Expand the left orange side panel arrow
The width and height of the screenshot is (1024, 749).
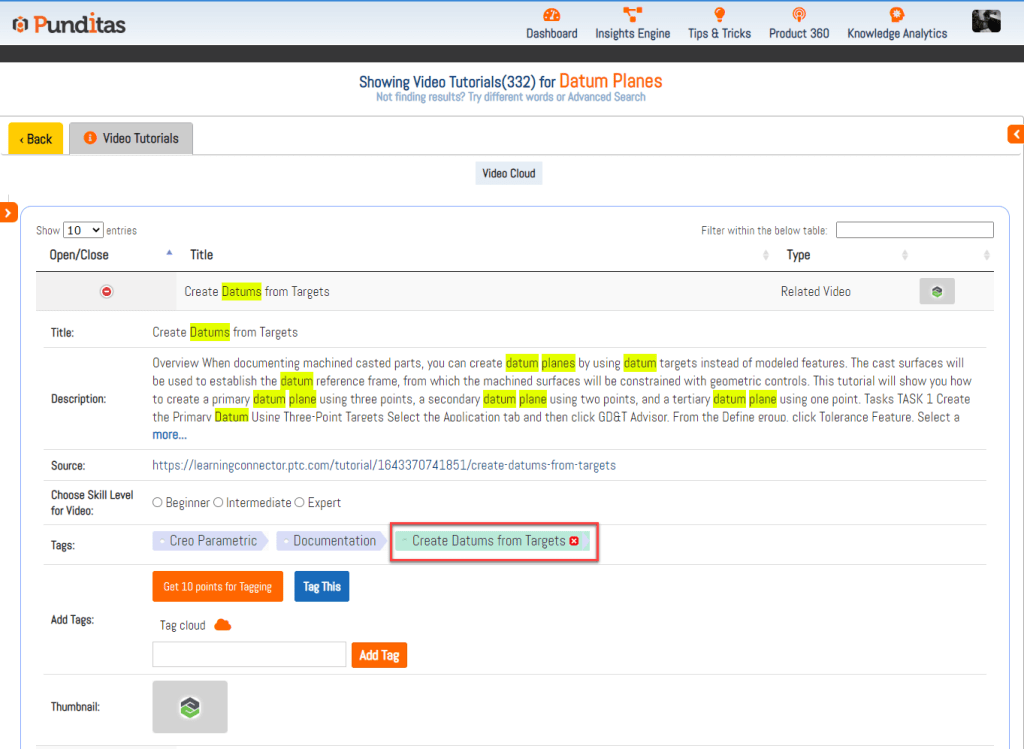[x=8, y=212]
